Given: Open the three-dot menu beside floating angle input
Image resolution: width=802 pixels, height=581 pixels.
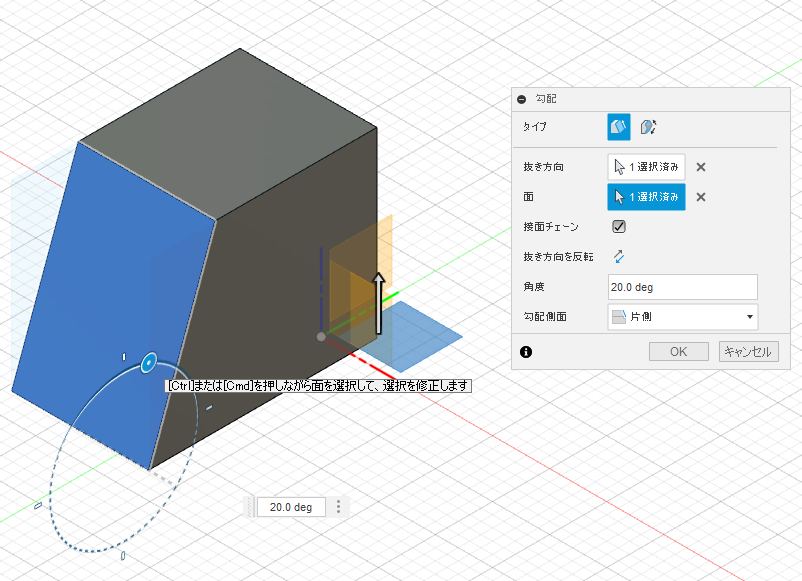Looking at the screenshot, I should point(338,506).
